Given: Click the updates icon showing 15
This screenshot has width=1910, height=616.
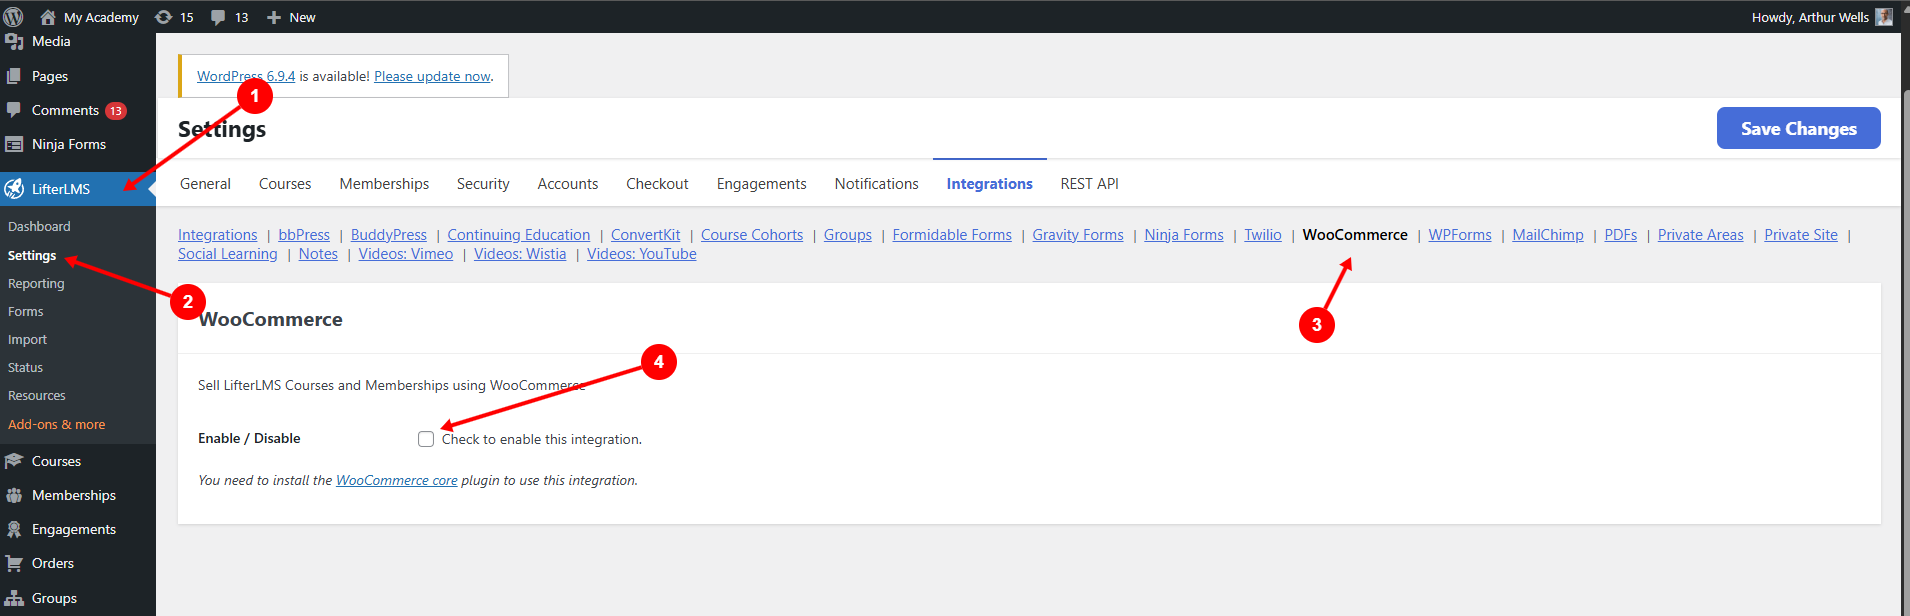Looking at the screenshot, I should (x=164, y=17).
